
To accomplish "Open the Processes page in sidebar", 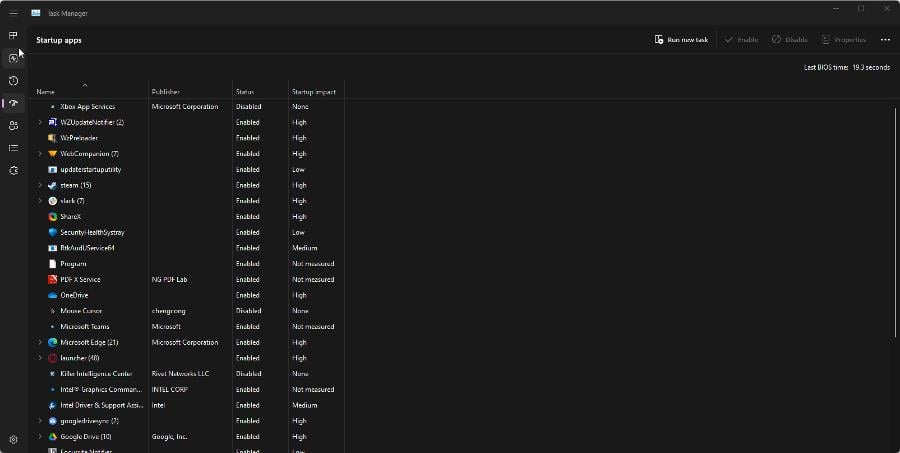I will point(13,36).
